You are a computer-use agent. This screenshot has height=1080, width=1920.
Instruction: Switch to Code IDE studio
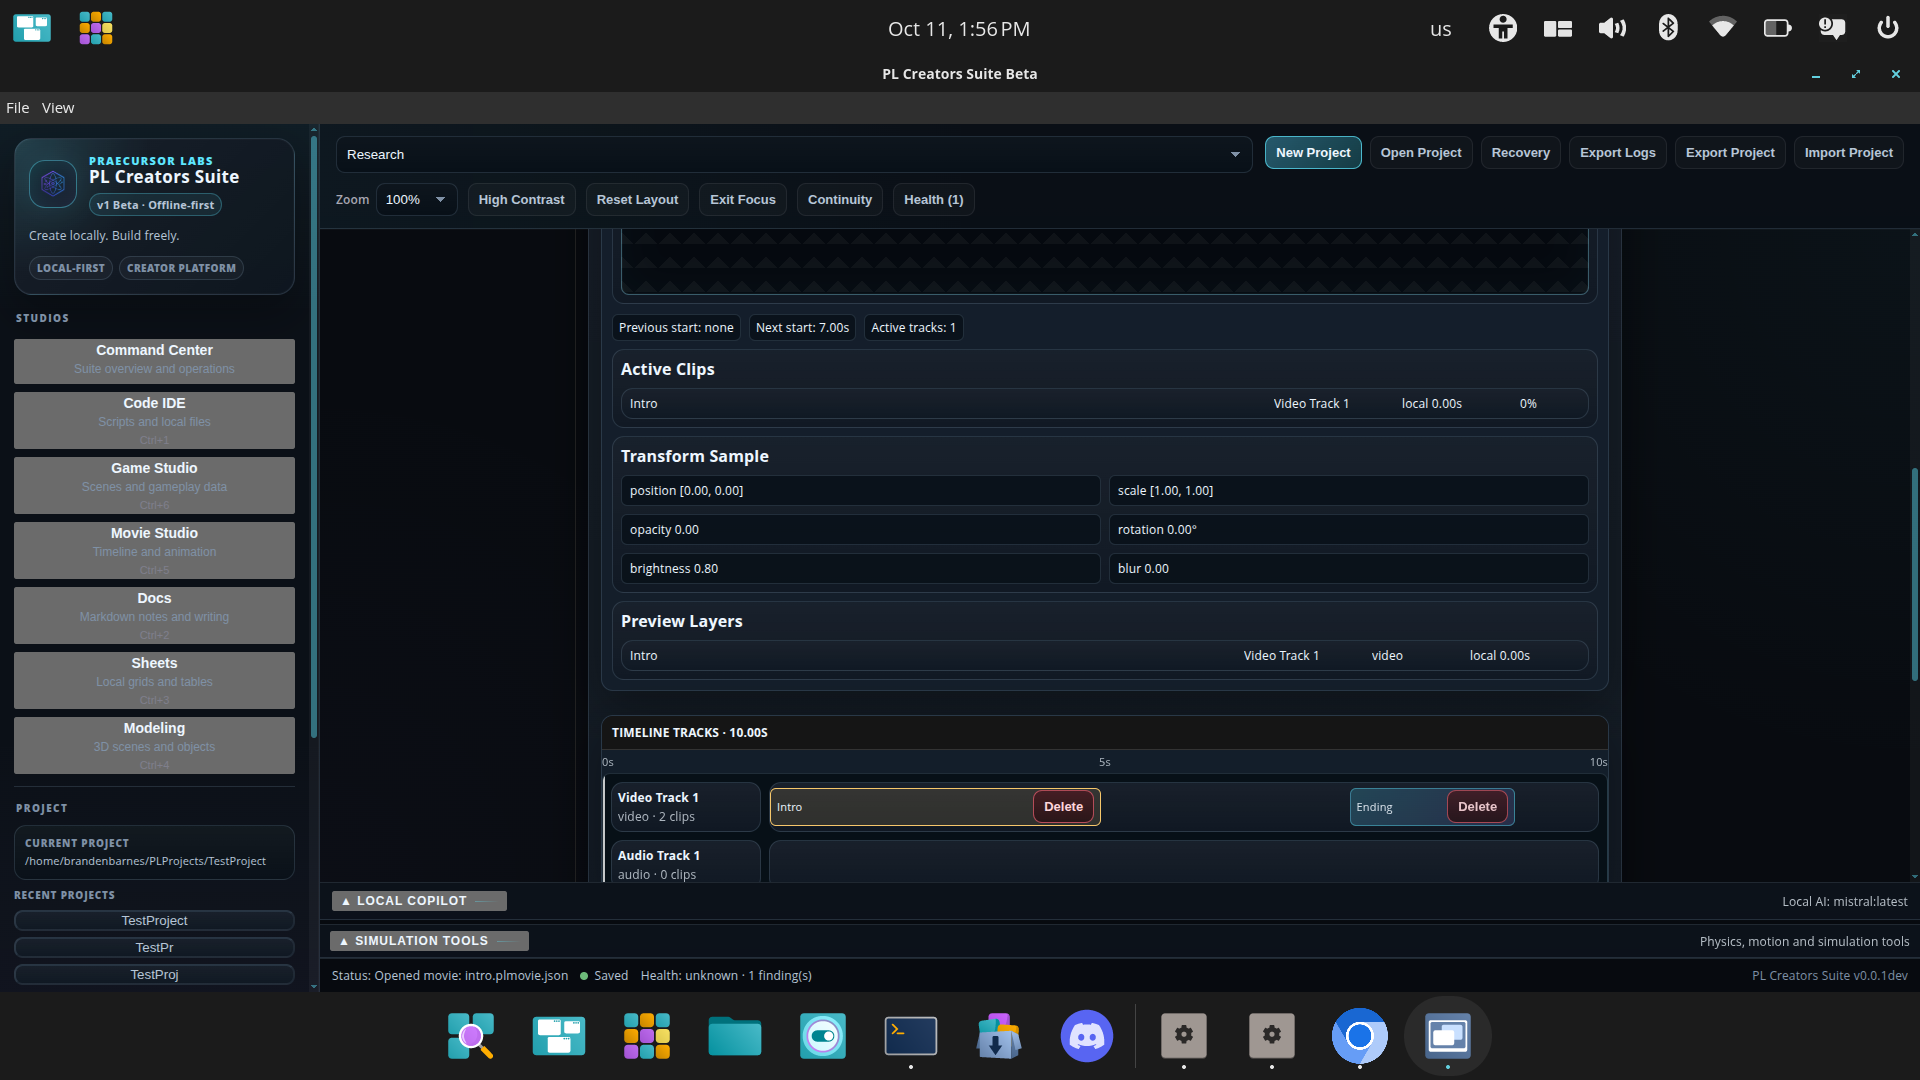pyautogui.click(x=154, y=420)
